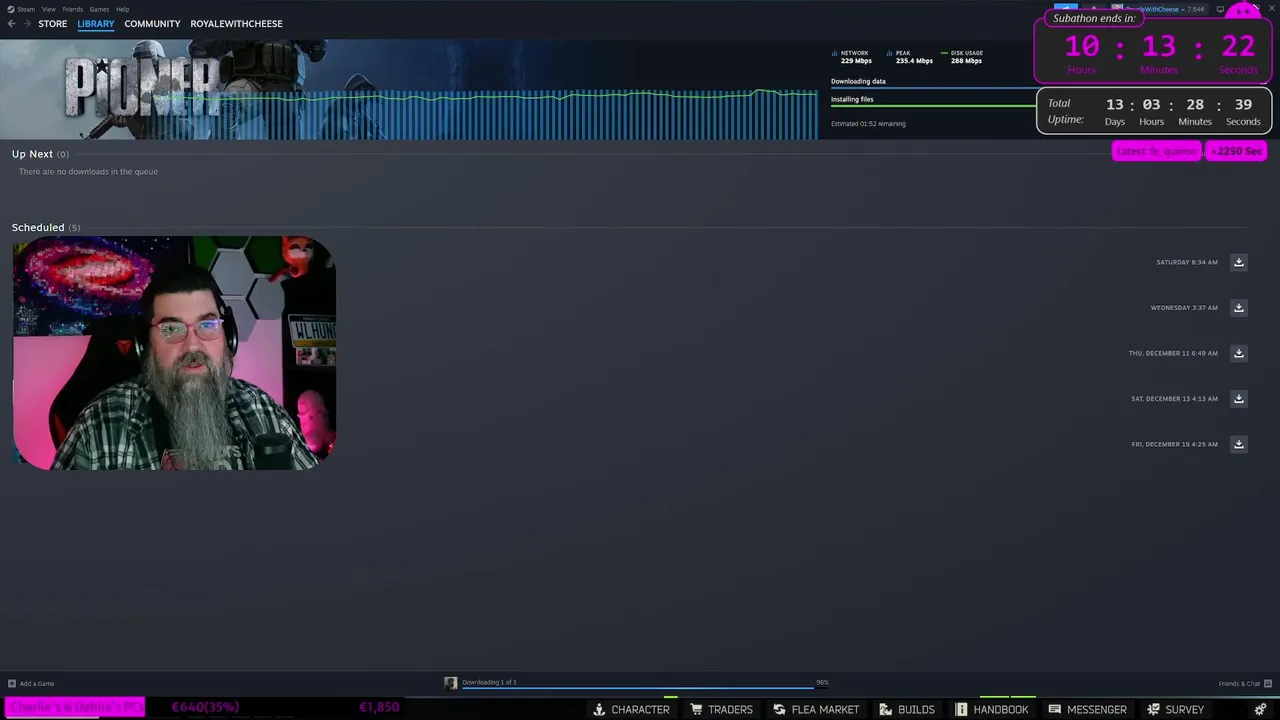1280x720 pixels.
Task: Open the FLEA MARKET tab
Action: coord(816,710)
